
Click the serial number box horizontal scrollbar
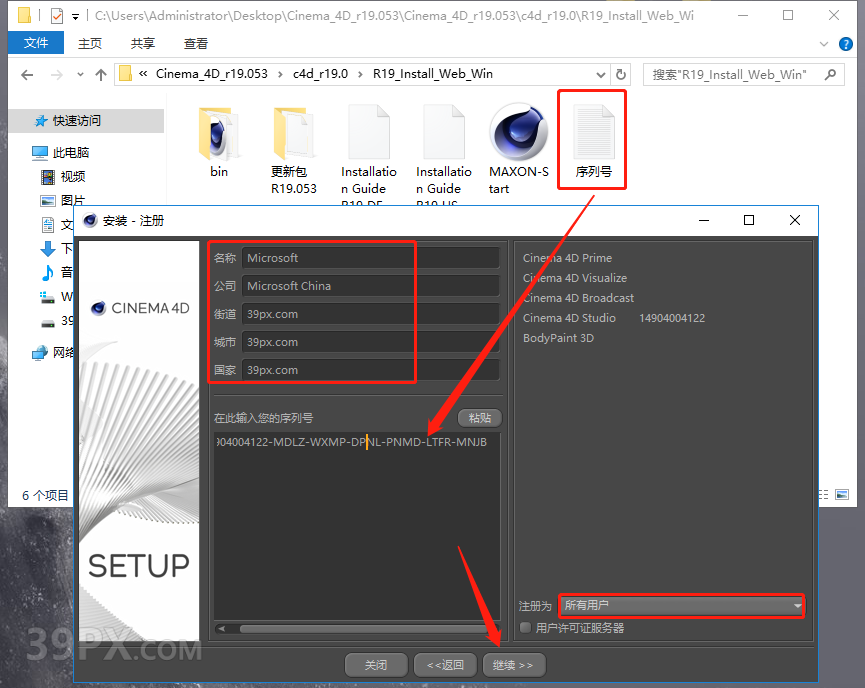pos(340,629)
